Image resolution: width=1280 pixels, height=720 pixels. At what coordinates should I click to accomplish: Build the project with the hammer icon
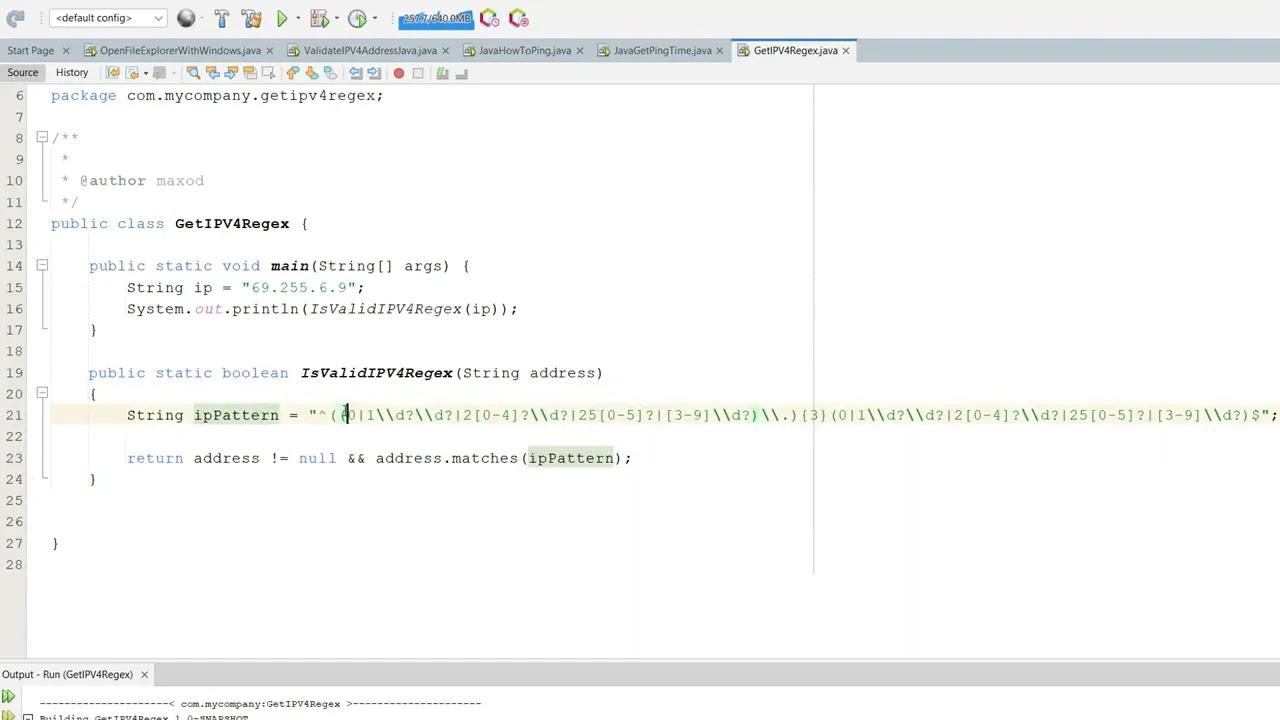221,18
